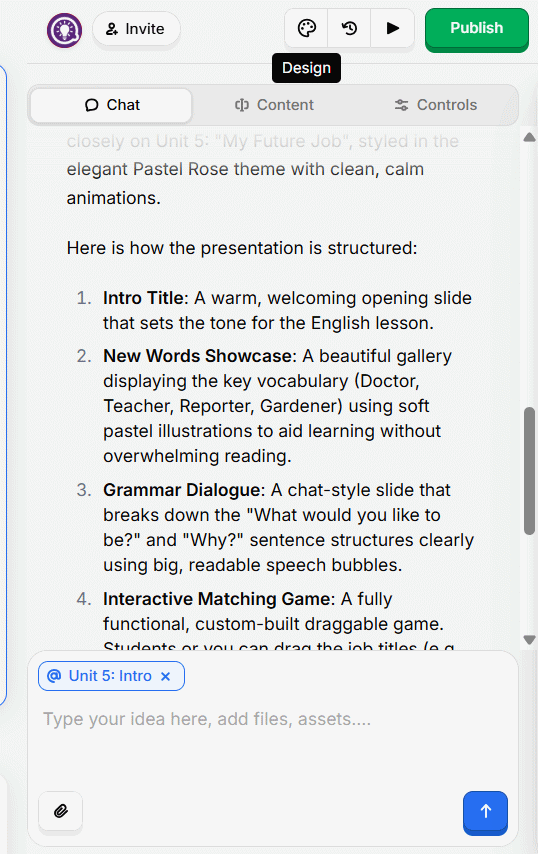Click the 'Interactive Matching Game' heading
538x854 pixels.
(x=217, y=599)
